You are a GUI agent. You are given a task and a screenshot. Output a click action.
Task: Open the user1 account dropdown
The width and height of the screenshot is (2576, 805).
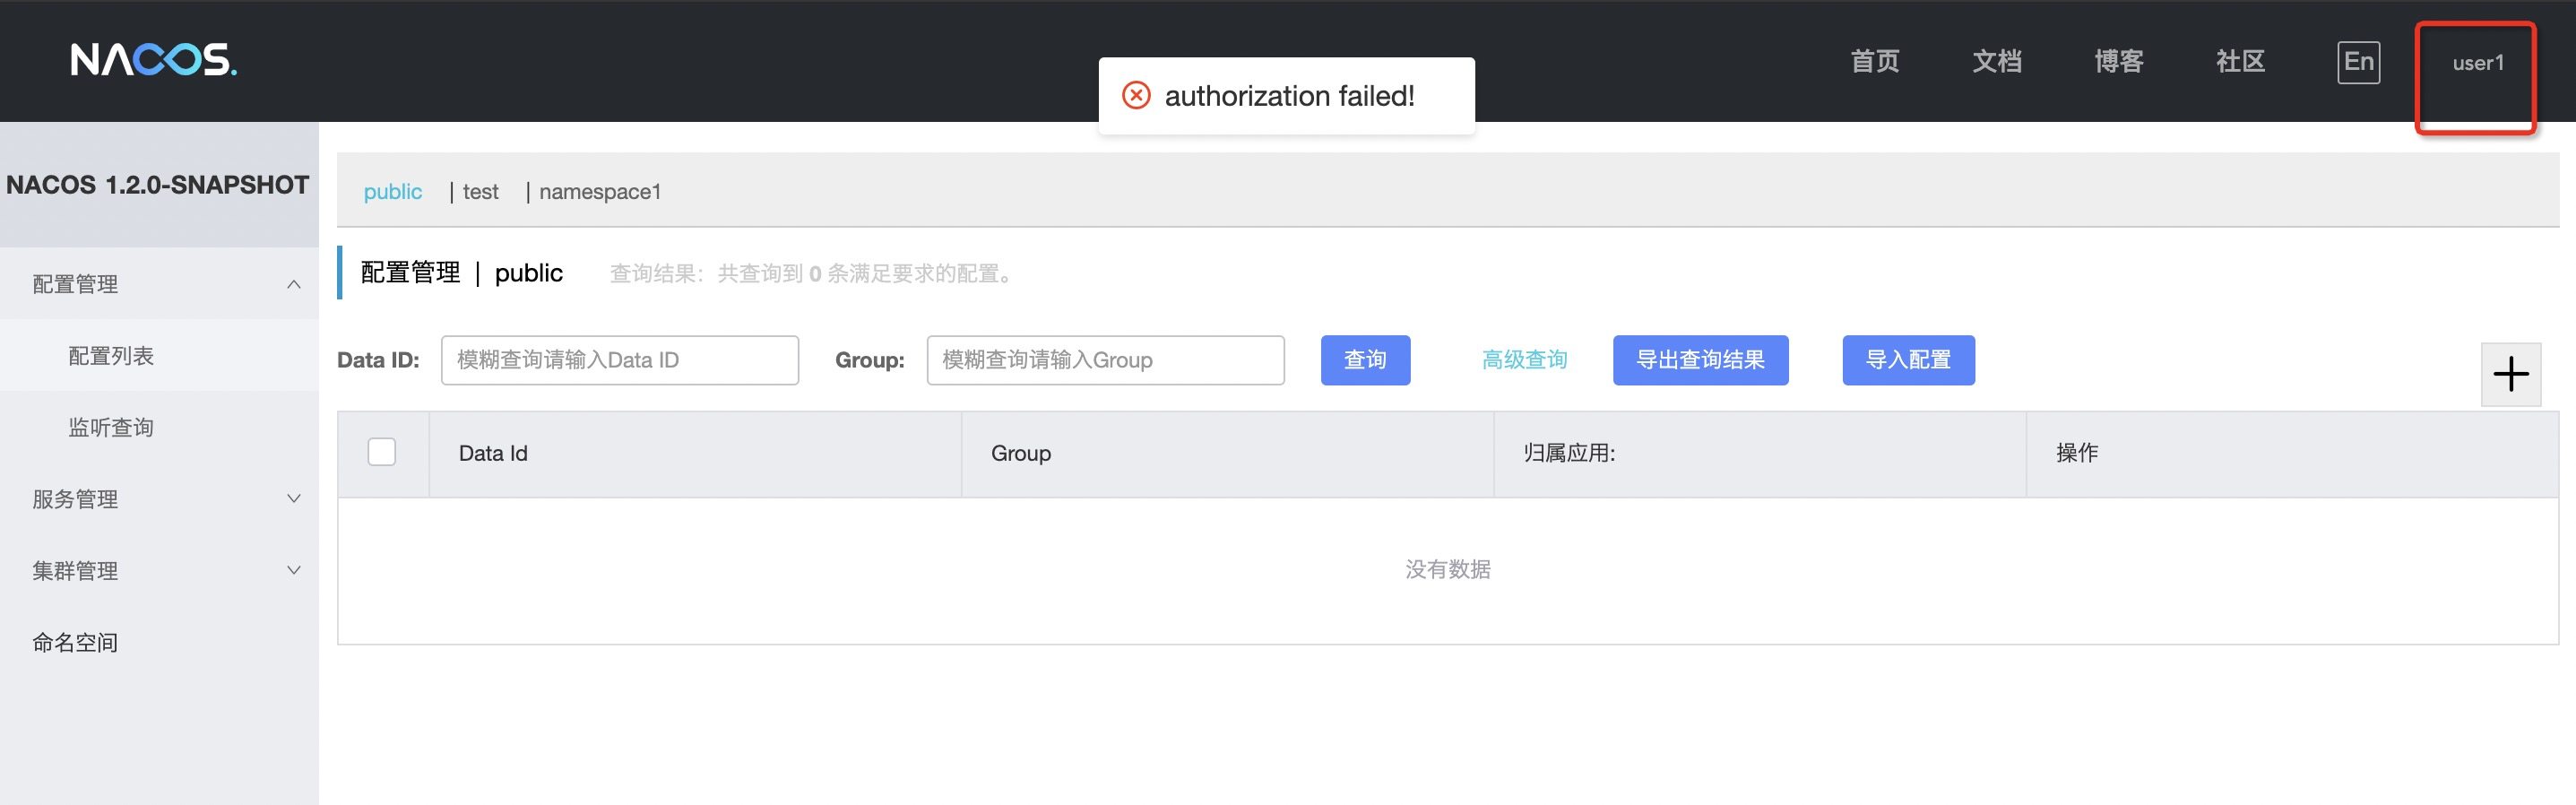pyautogui.click(x=2477, y=63)
